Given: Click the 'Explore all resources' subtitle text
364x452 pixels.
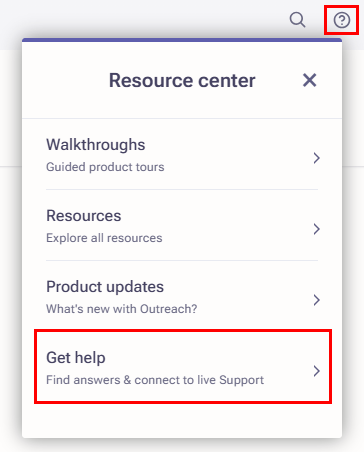Looking at the screenshot, I should click(104, 238).
